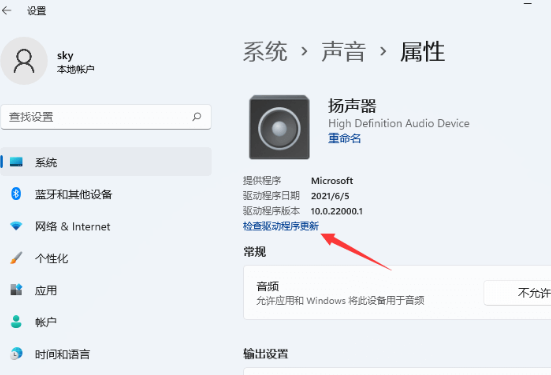Click the sky user avatar icon
The height and width of the screenshot is (375, 551).
click(24, 61)
